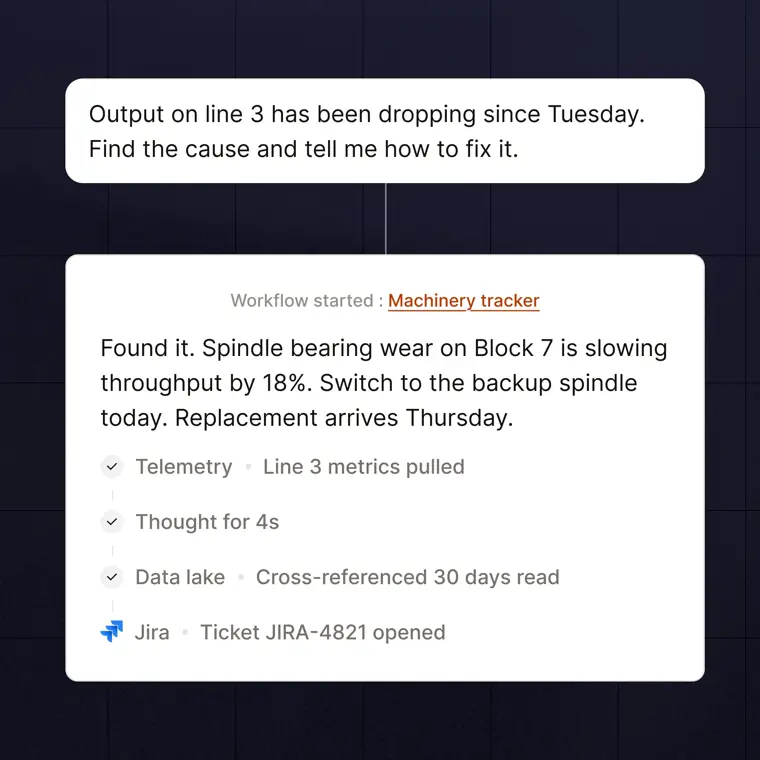This screenshot has height=760, width=760.
Task: Select the Telemetry step label
Action: [x=184, y=467]
